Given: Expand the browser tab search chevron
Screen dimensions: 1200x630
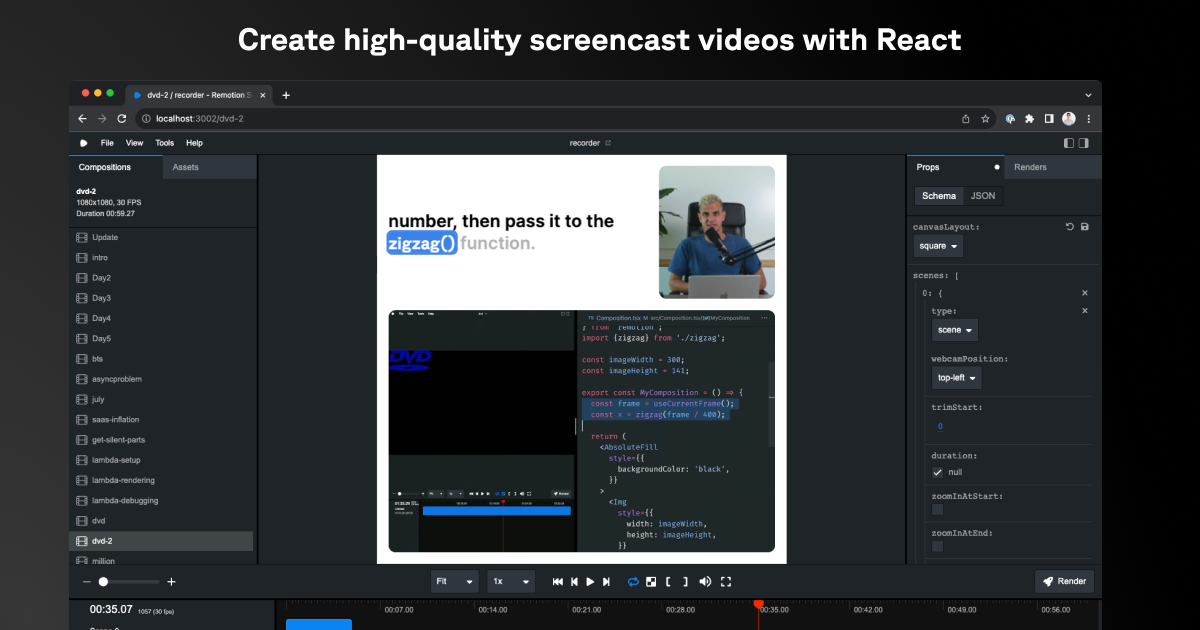Looking at the screenshot, I should coord(1088,95).
